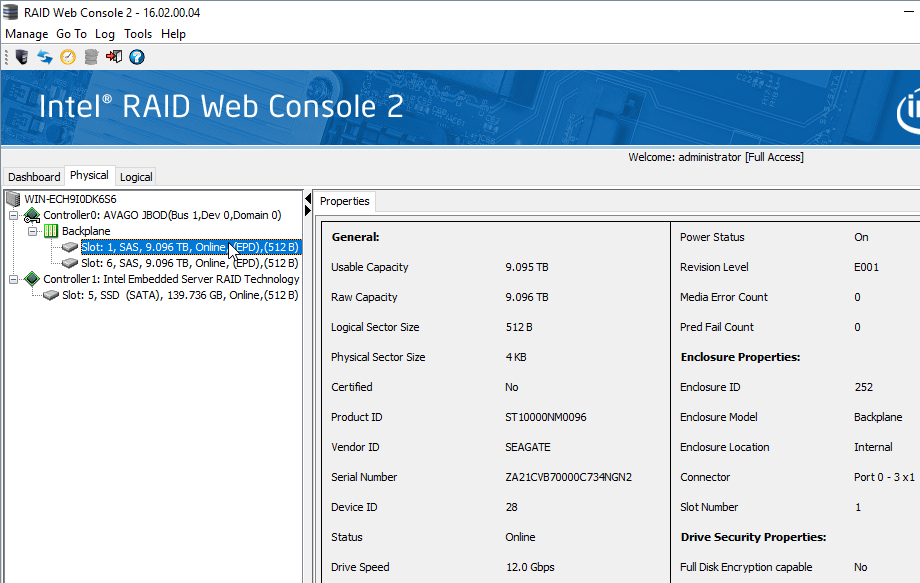Click the Drive Security Properties: heading
The width and height of the screenshot is (920, 583).
click(753, 537)
